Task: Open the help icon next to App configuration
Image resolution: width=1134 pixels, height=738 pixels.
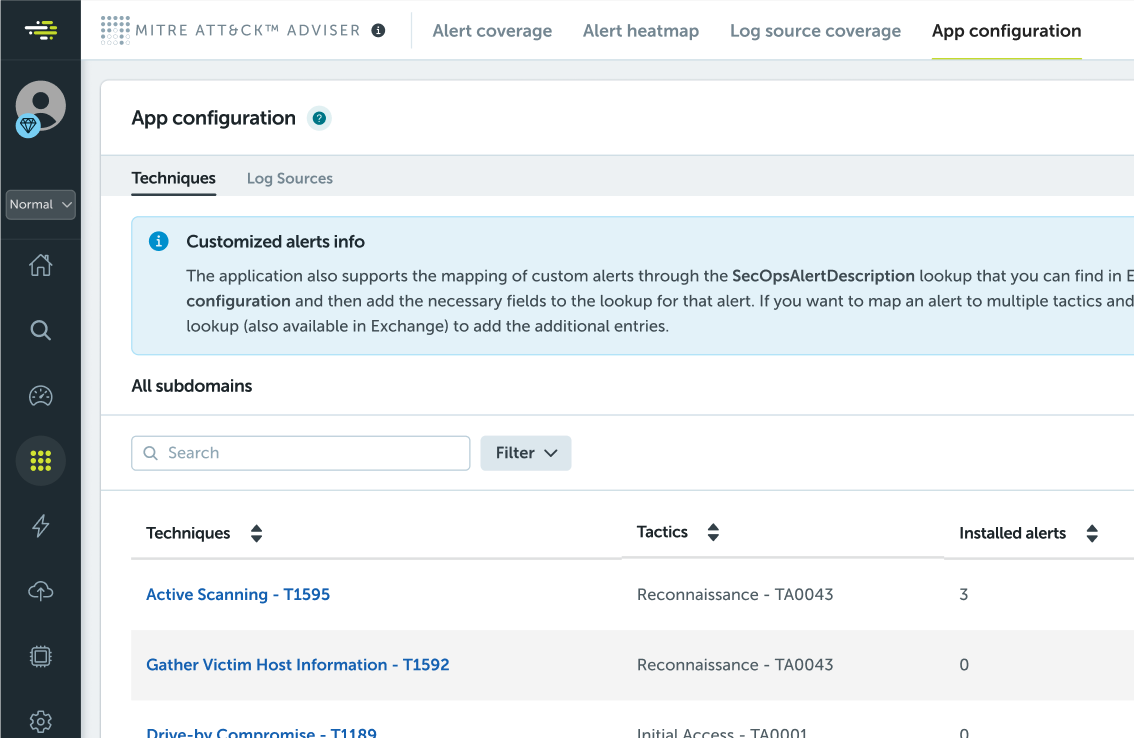Action: point(319,118)
